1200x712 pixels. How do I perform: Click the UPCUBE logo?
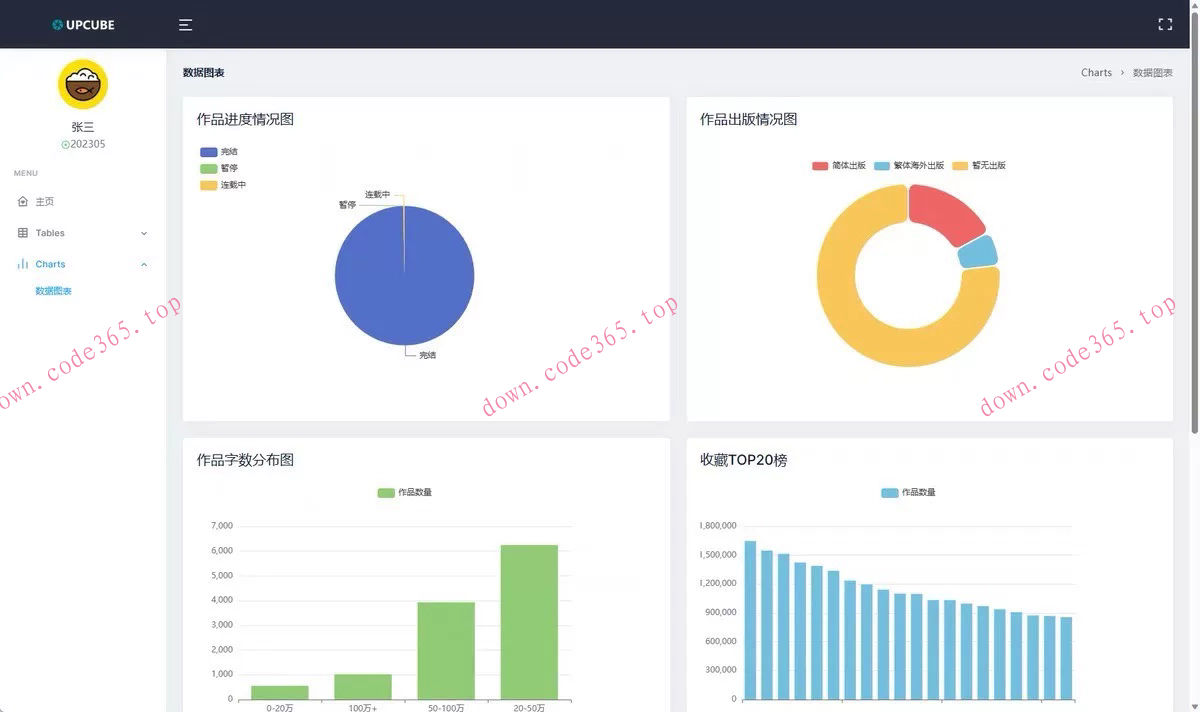(x=83, y=25)
